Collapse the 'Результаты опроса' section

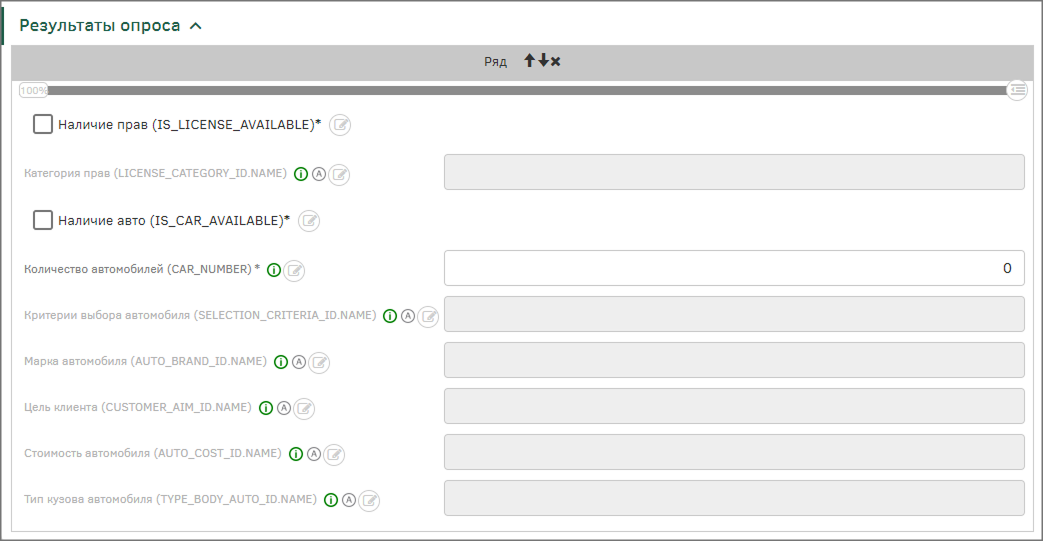[x=196, y=26]
